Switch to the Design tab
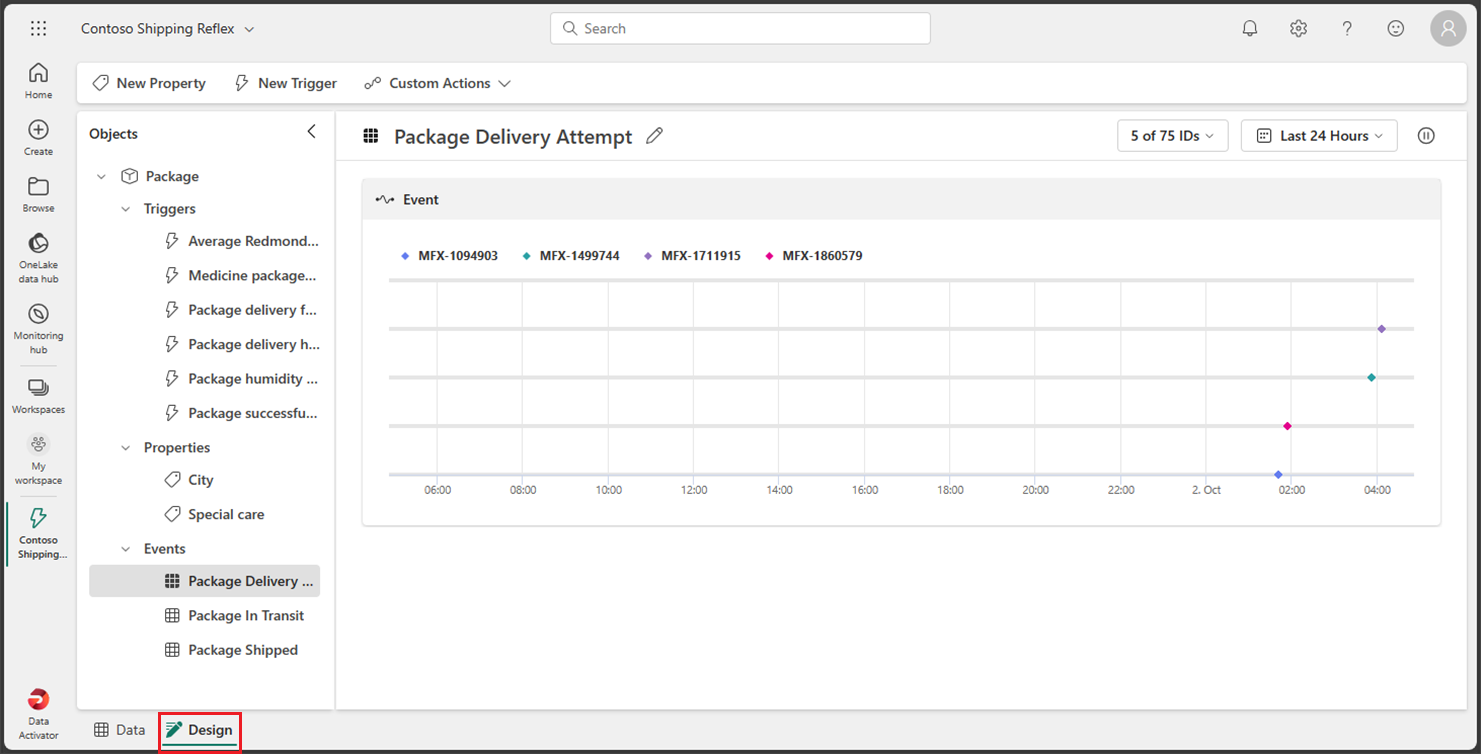Screen dimensions: 1481x754 click(x=200, y=730)
